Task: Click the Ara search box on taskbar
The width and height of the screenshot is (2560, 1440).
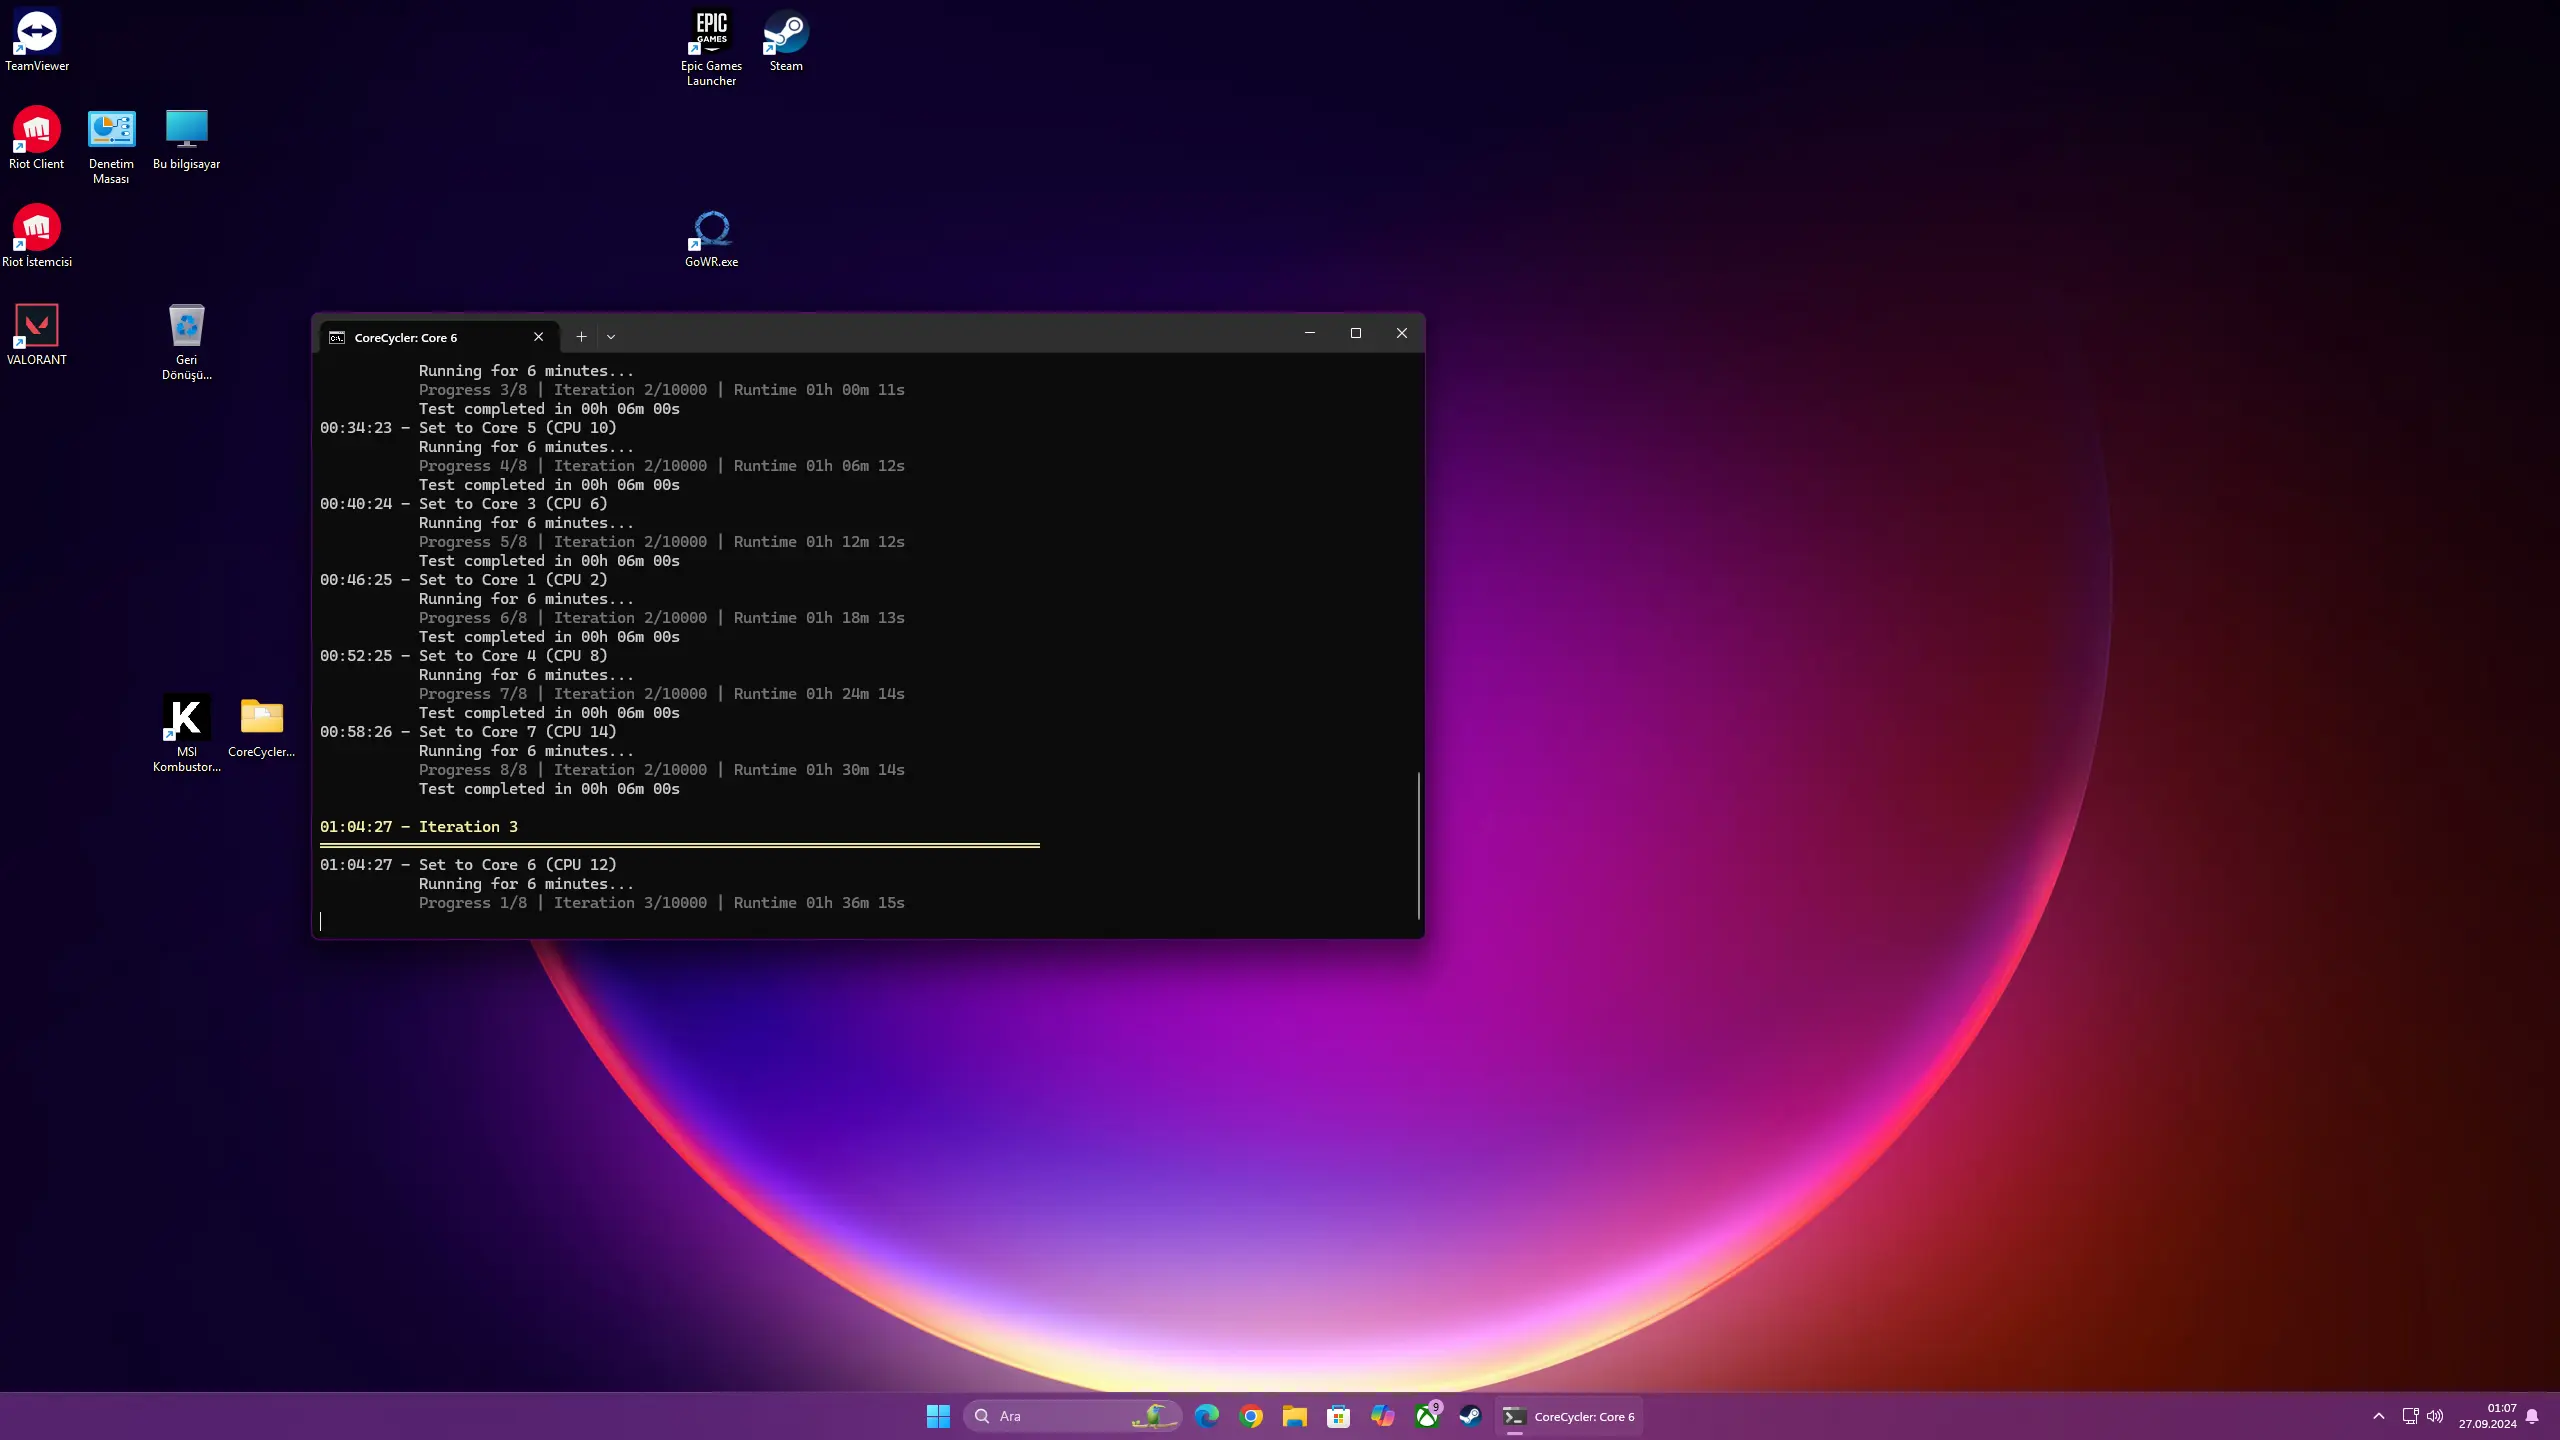Action: (x=1072, y=1416)
